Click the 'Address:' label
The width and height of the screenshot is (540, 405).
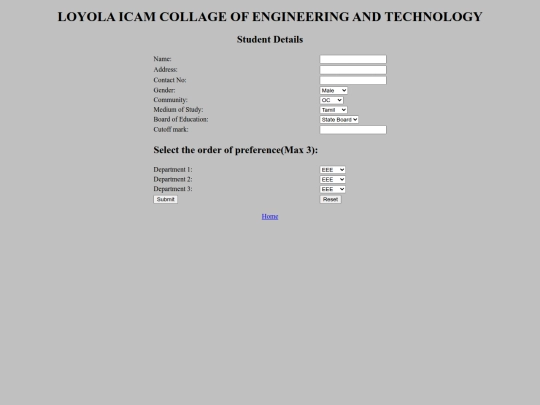point(165,70)
